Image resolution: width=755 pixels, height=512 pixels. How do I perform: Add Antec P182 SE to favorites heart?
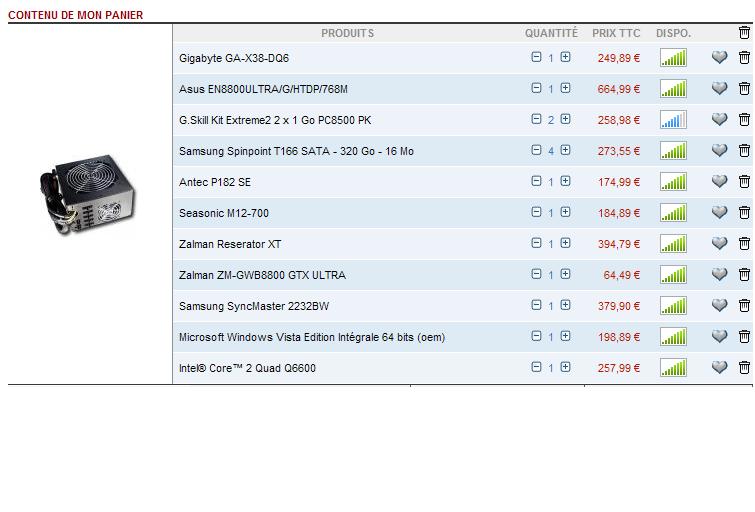pyautogui.click(x=719, y=182)
